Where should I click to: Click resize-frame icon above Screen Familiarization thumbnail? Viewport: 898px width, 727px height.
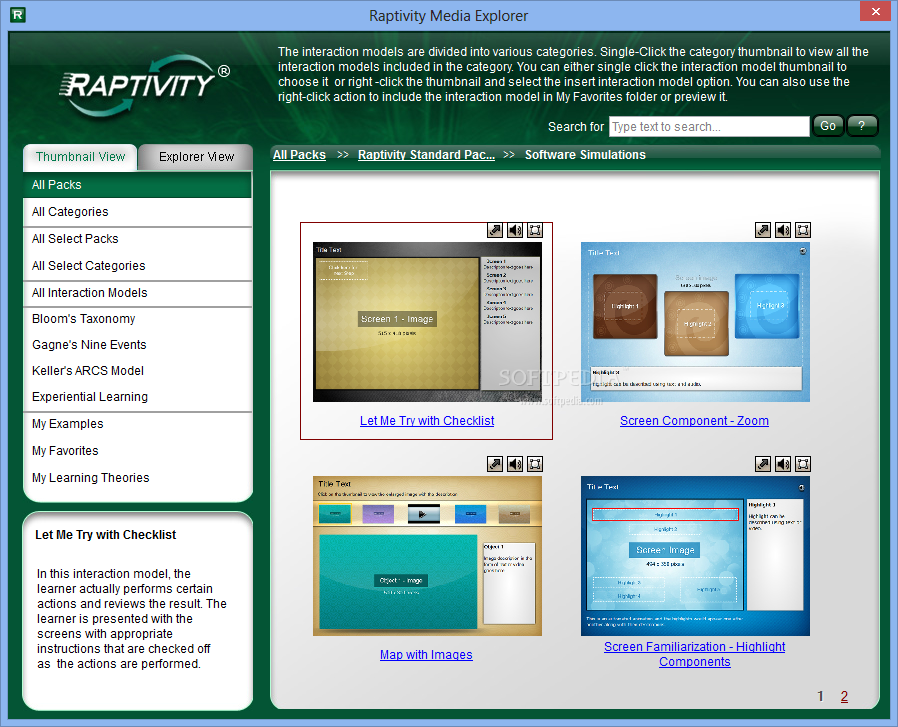coord(803,464)
